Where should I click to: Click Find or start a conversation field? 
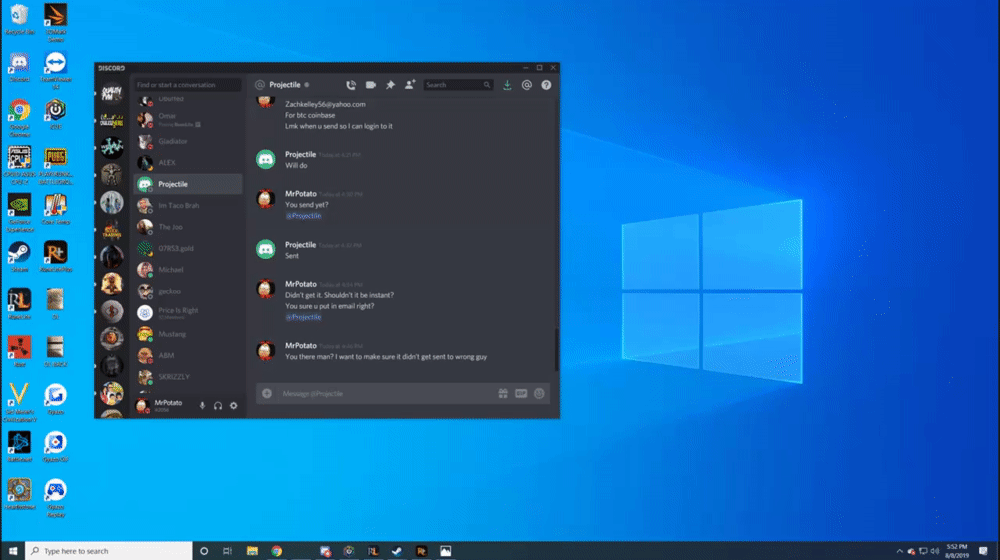point(187,85)
